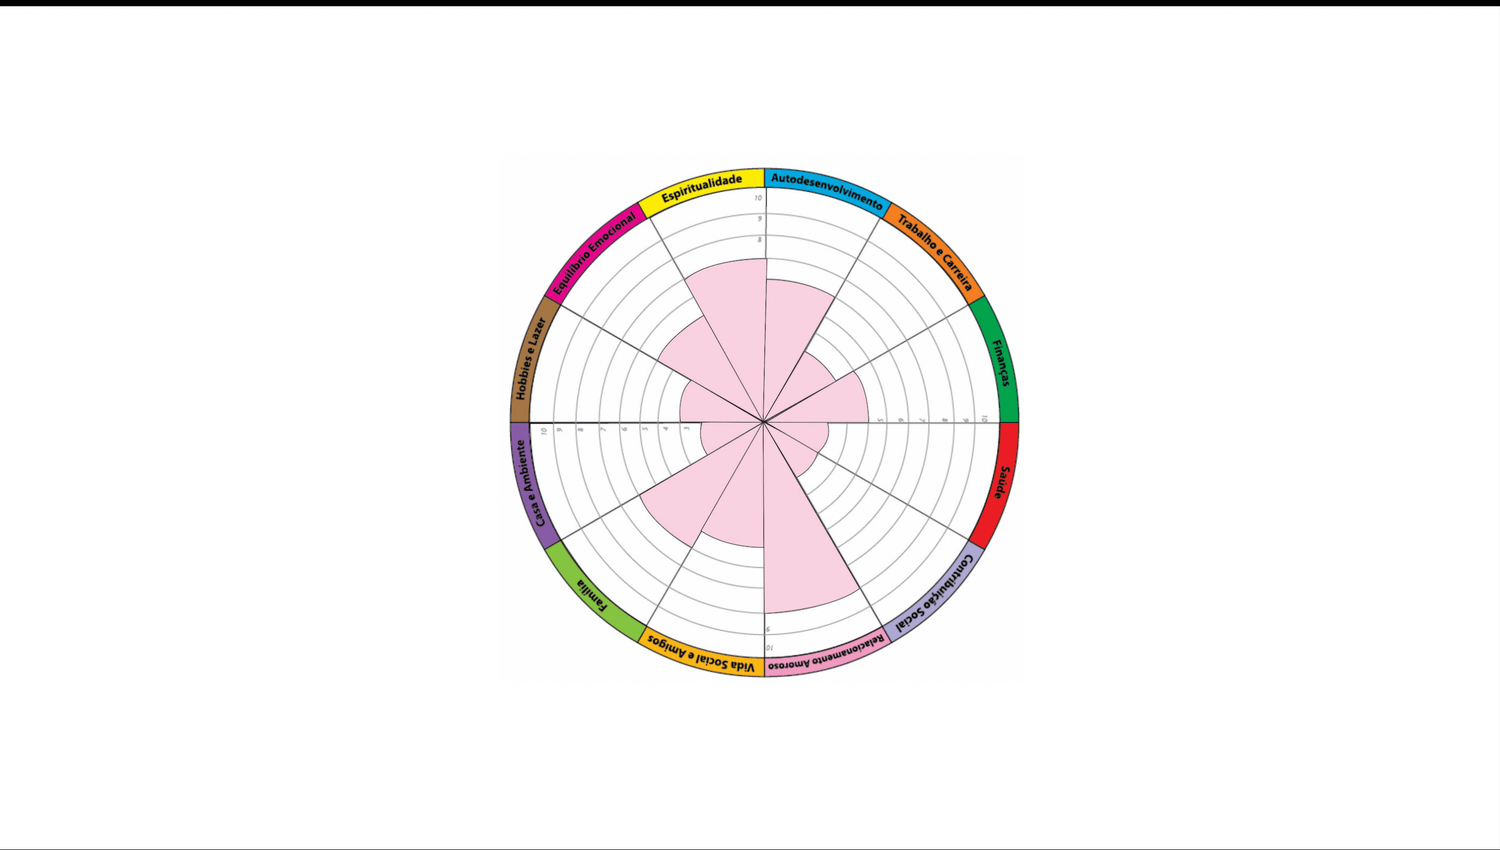Viewport: 1500px width, 850px height.
Task: Click the orange Trabalho e Carreira label
Action: [935, 253]
